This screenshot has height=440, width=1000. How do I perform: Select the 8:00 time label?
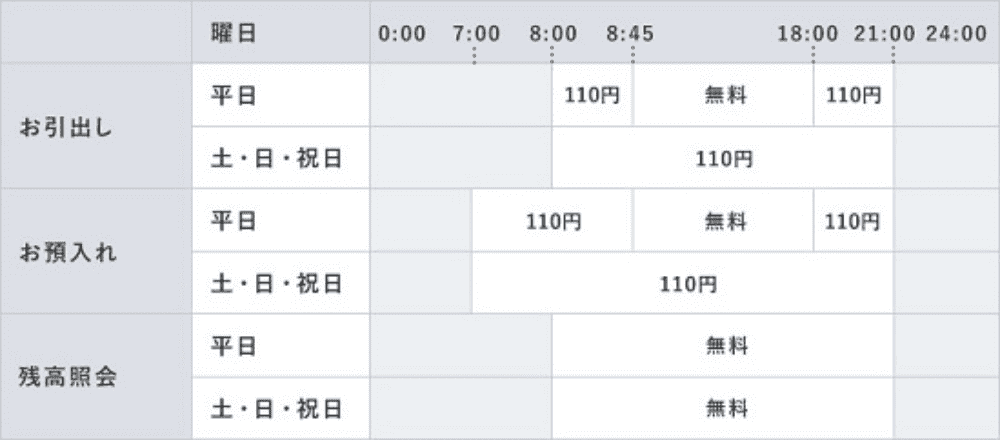[553, 34]
